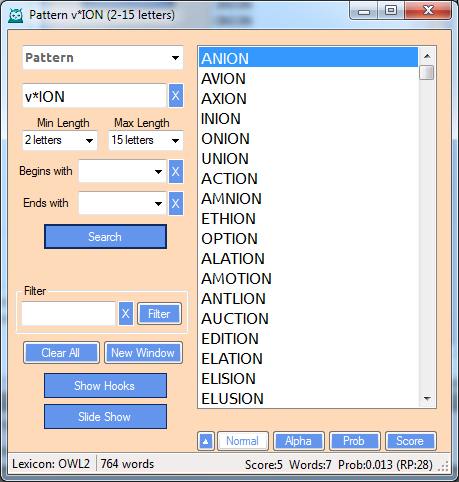Click the Show Hooks button
Viewport: 459px width, 482px height.
click(105, 386)
